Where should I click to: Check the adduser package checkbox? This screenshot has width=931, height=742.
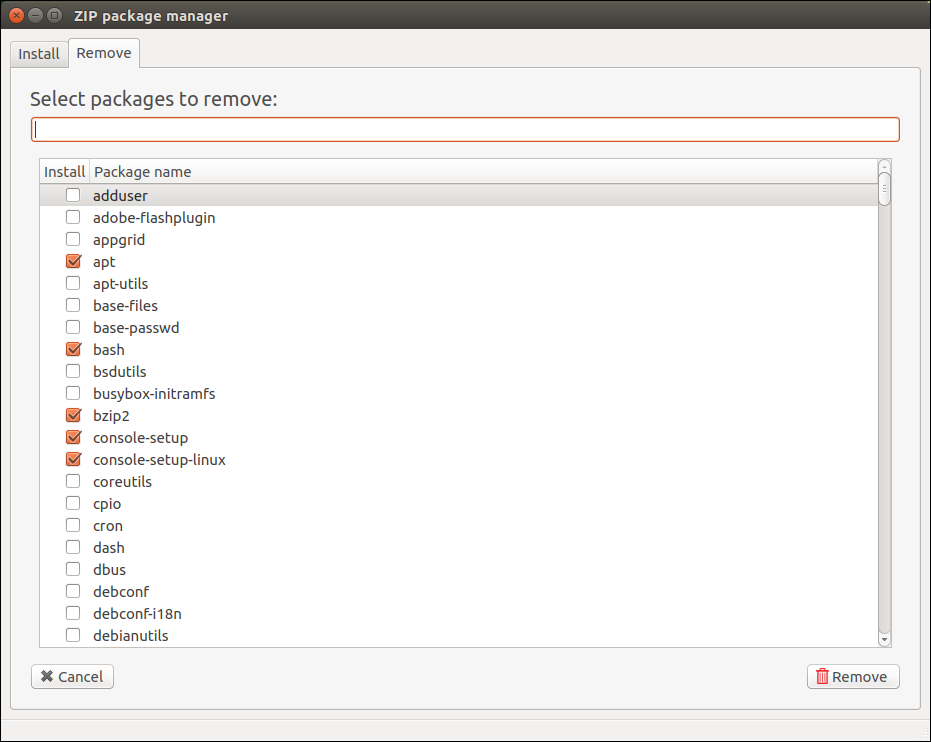(73, 196)
